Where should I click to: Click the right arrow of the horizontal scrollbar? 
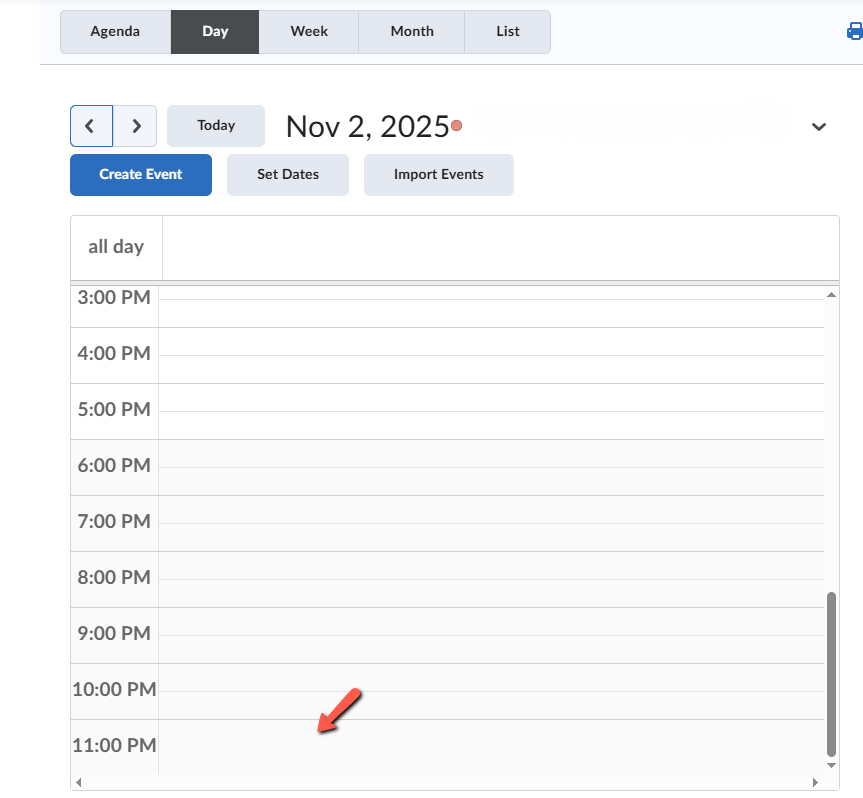816,782
